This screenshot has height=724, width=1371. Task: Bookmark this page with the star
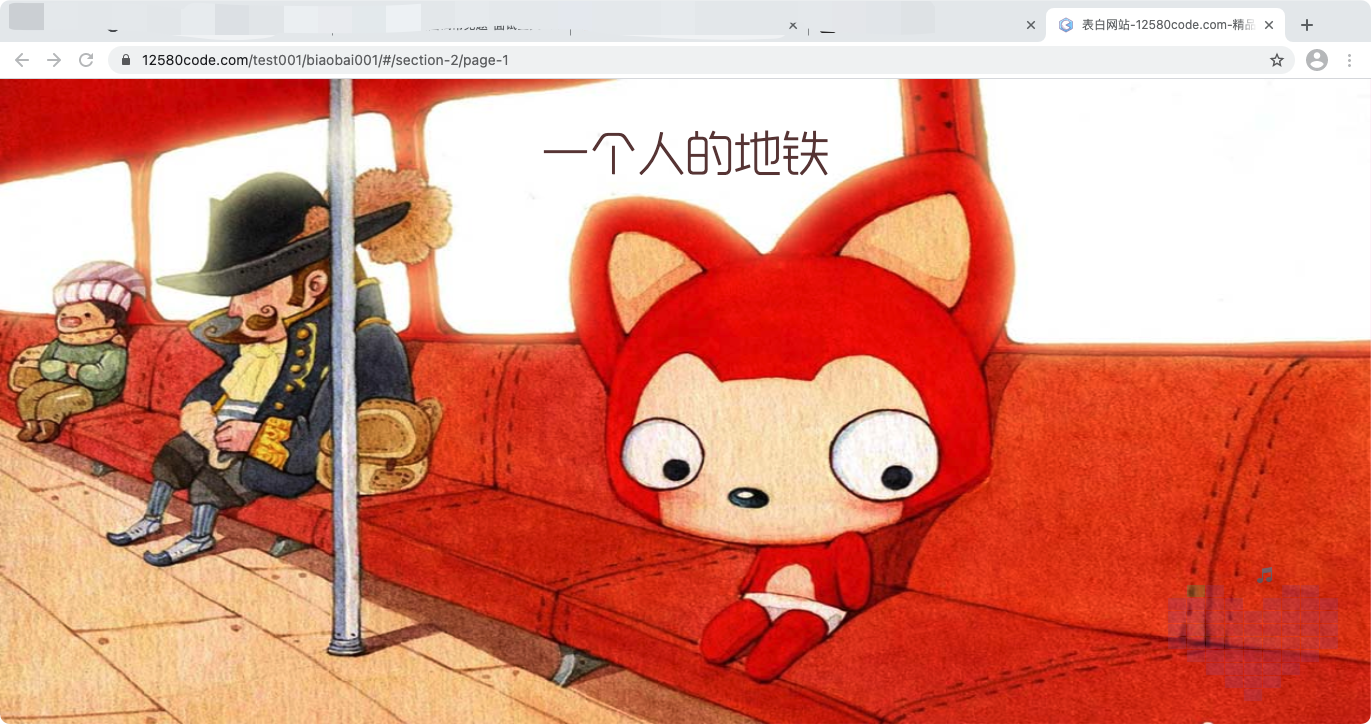(x=1277, y=60)
